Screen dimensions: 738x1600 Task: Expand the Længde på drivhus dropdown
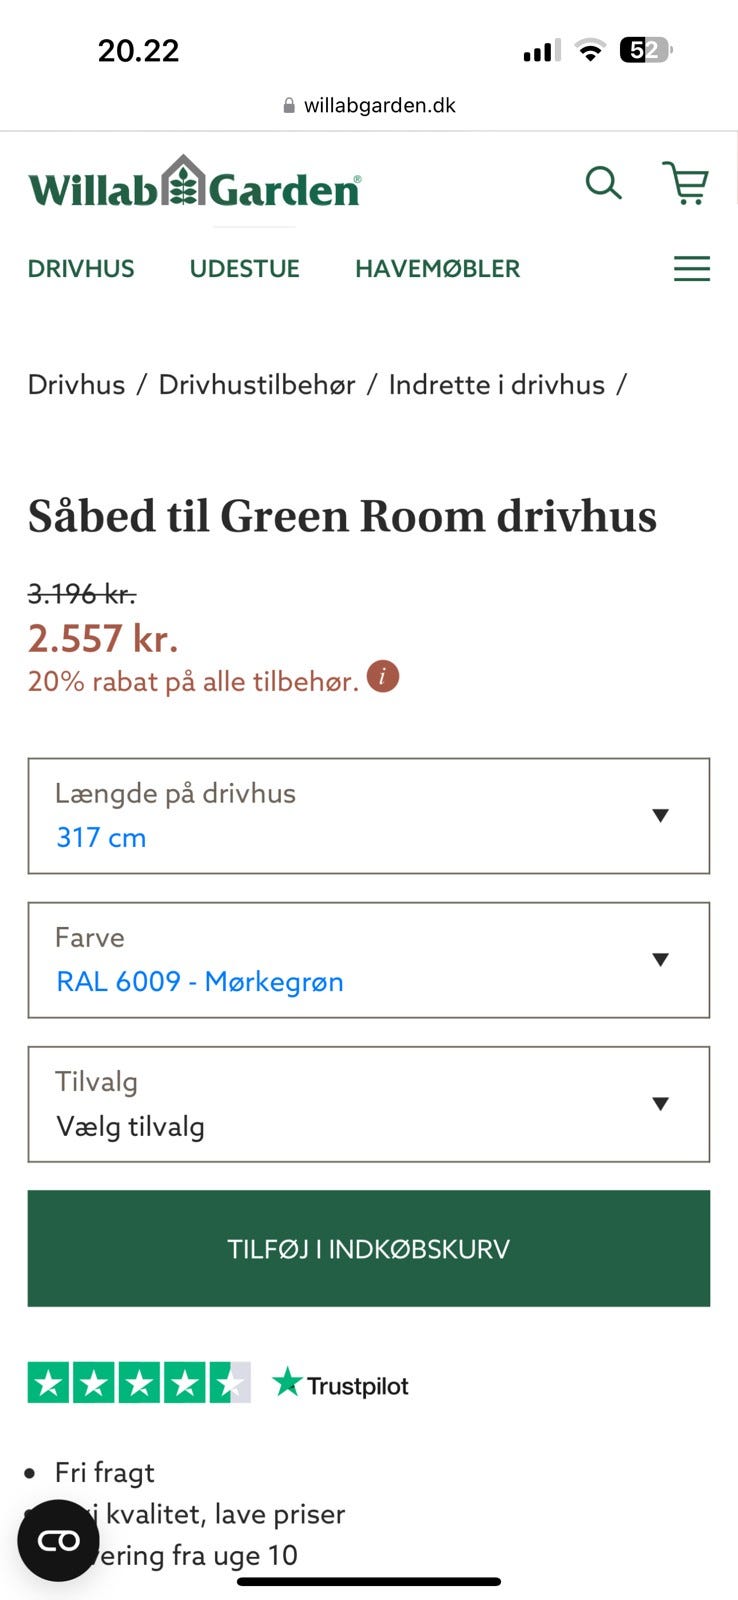point(368,816)
